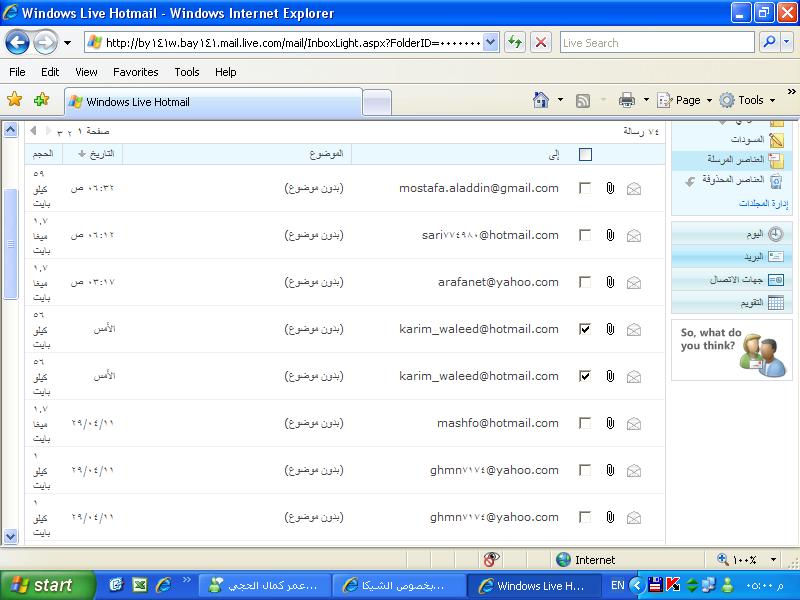
Task: Click the Live Search magnifier button
Action: (x=769, y=42)
